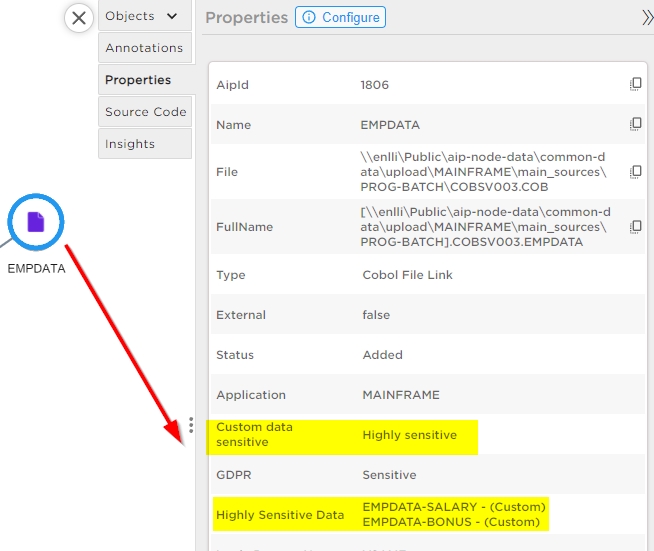Click the Configure button
The image size is (654, 551).
click(x=340, y=17)
